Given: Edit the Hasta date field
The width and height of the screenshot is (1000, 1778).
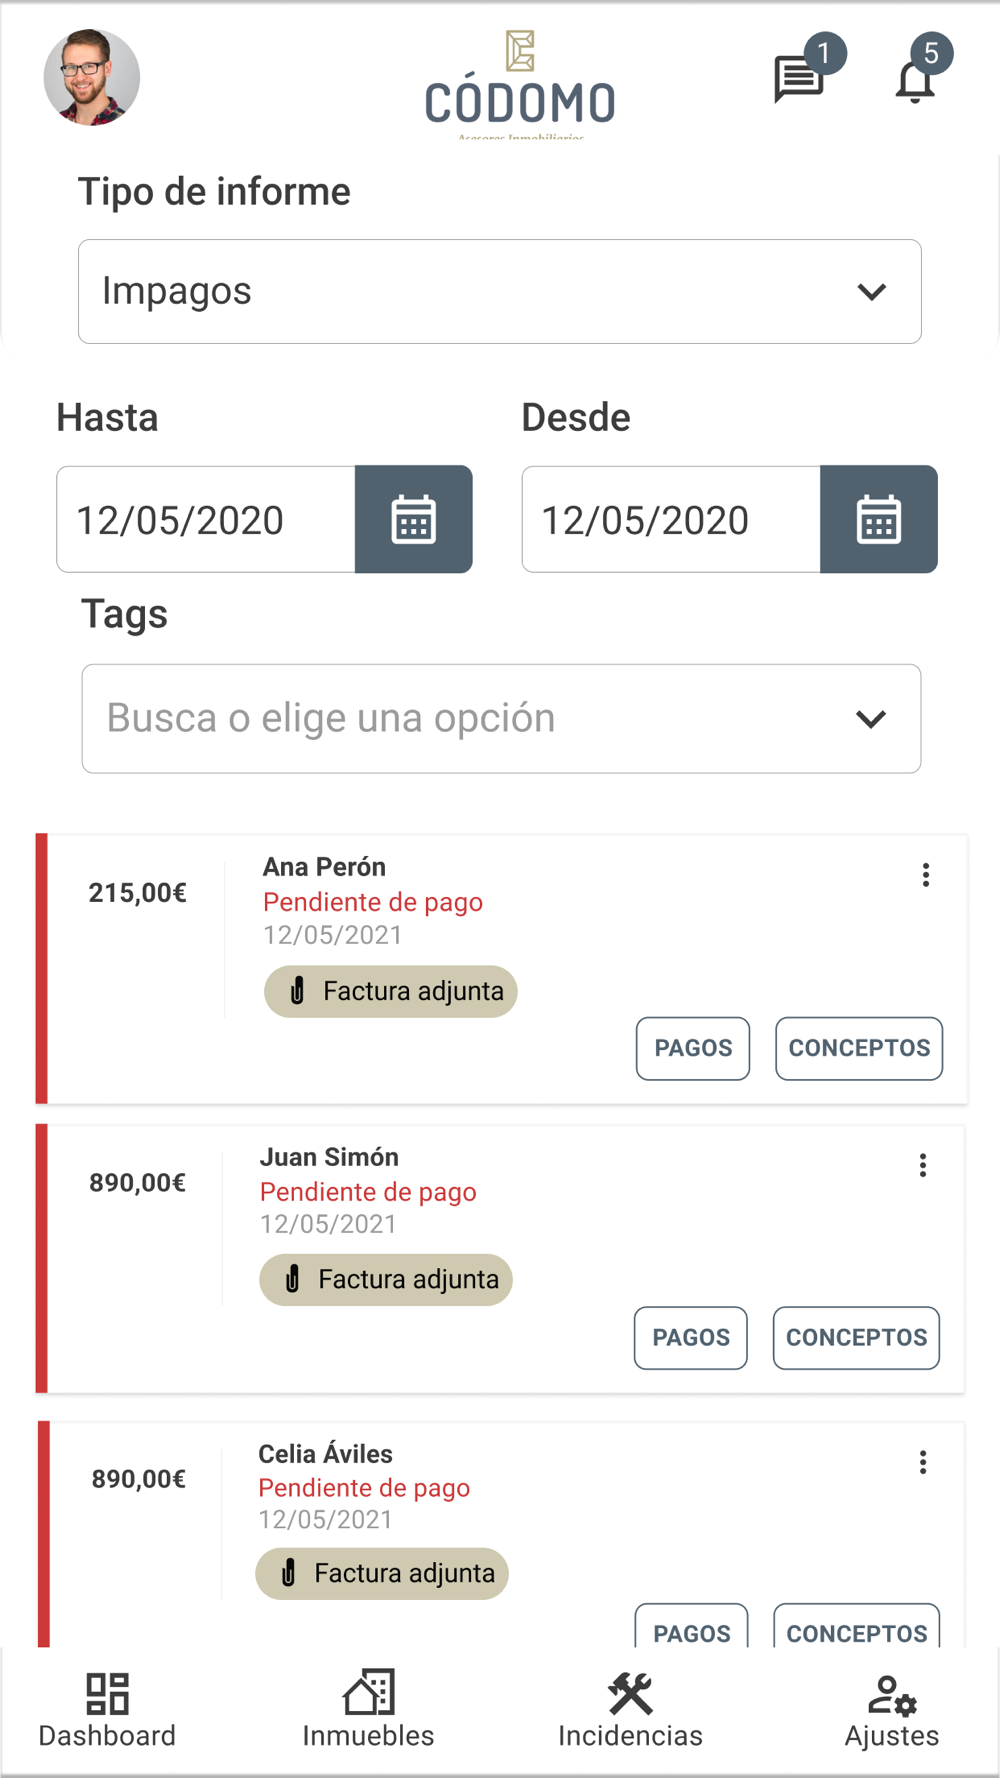Looking at the screenshot, I should pyautogui.click(x=206, y=519).
